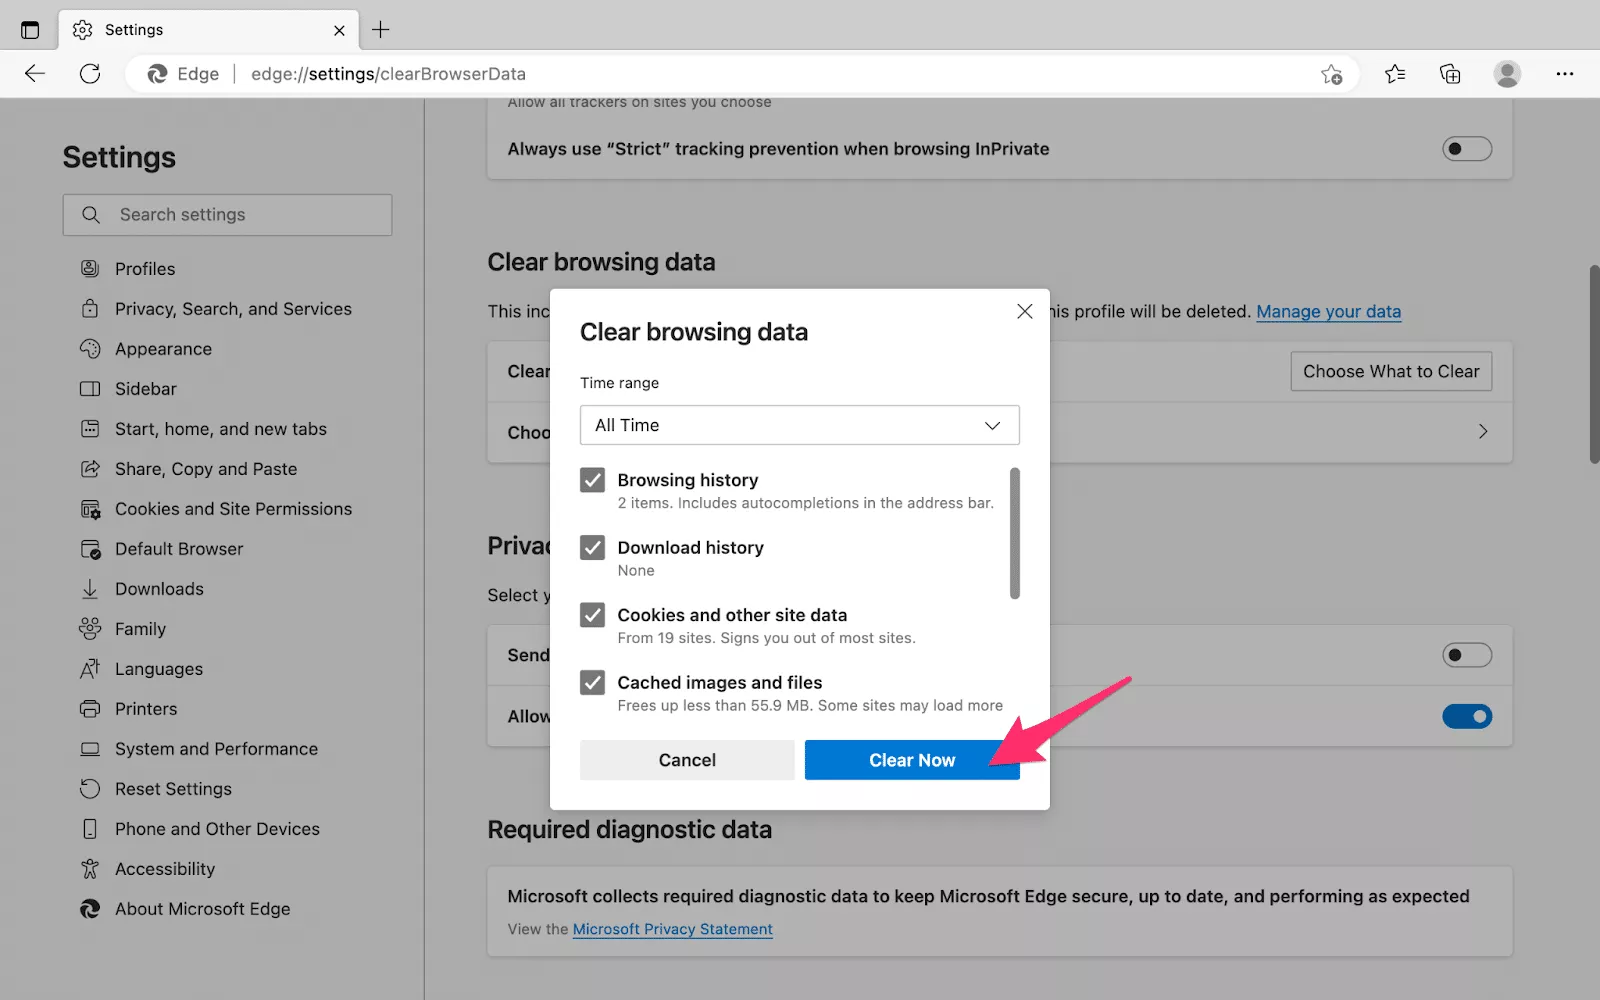Viewport: 1600px width, 1000px height.
Task: Click Choose What to Clear button
Action: coord(1391,371)
